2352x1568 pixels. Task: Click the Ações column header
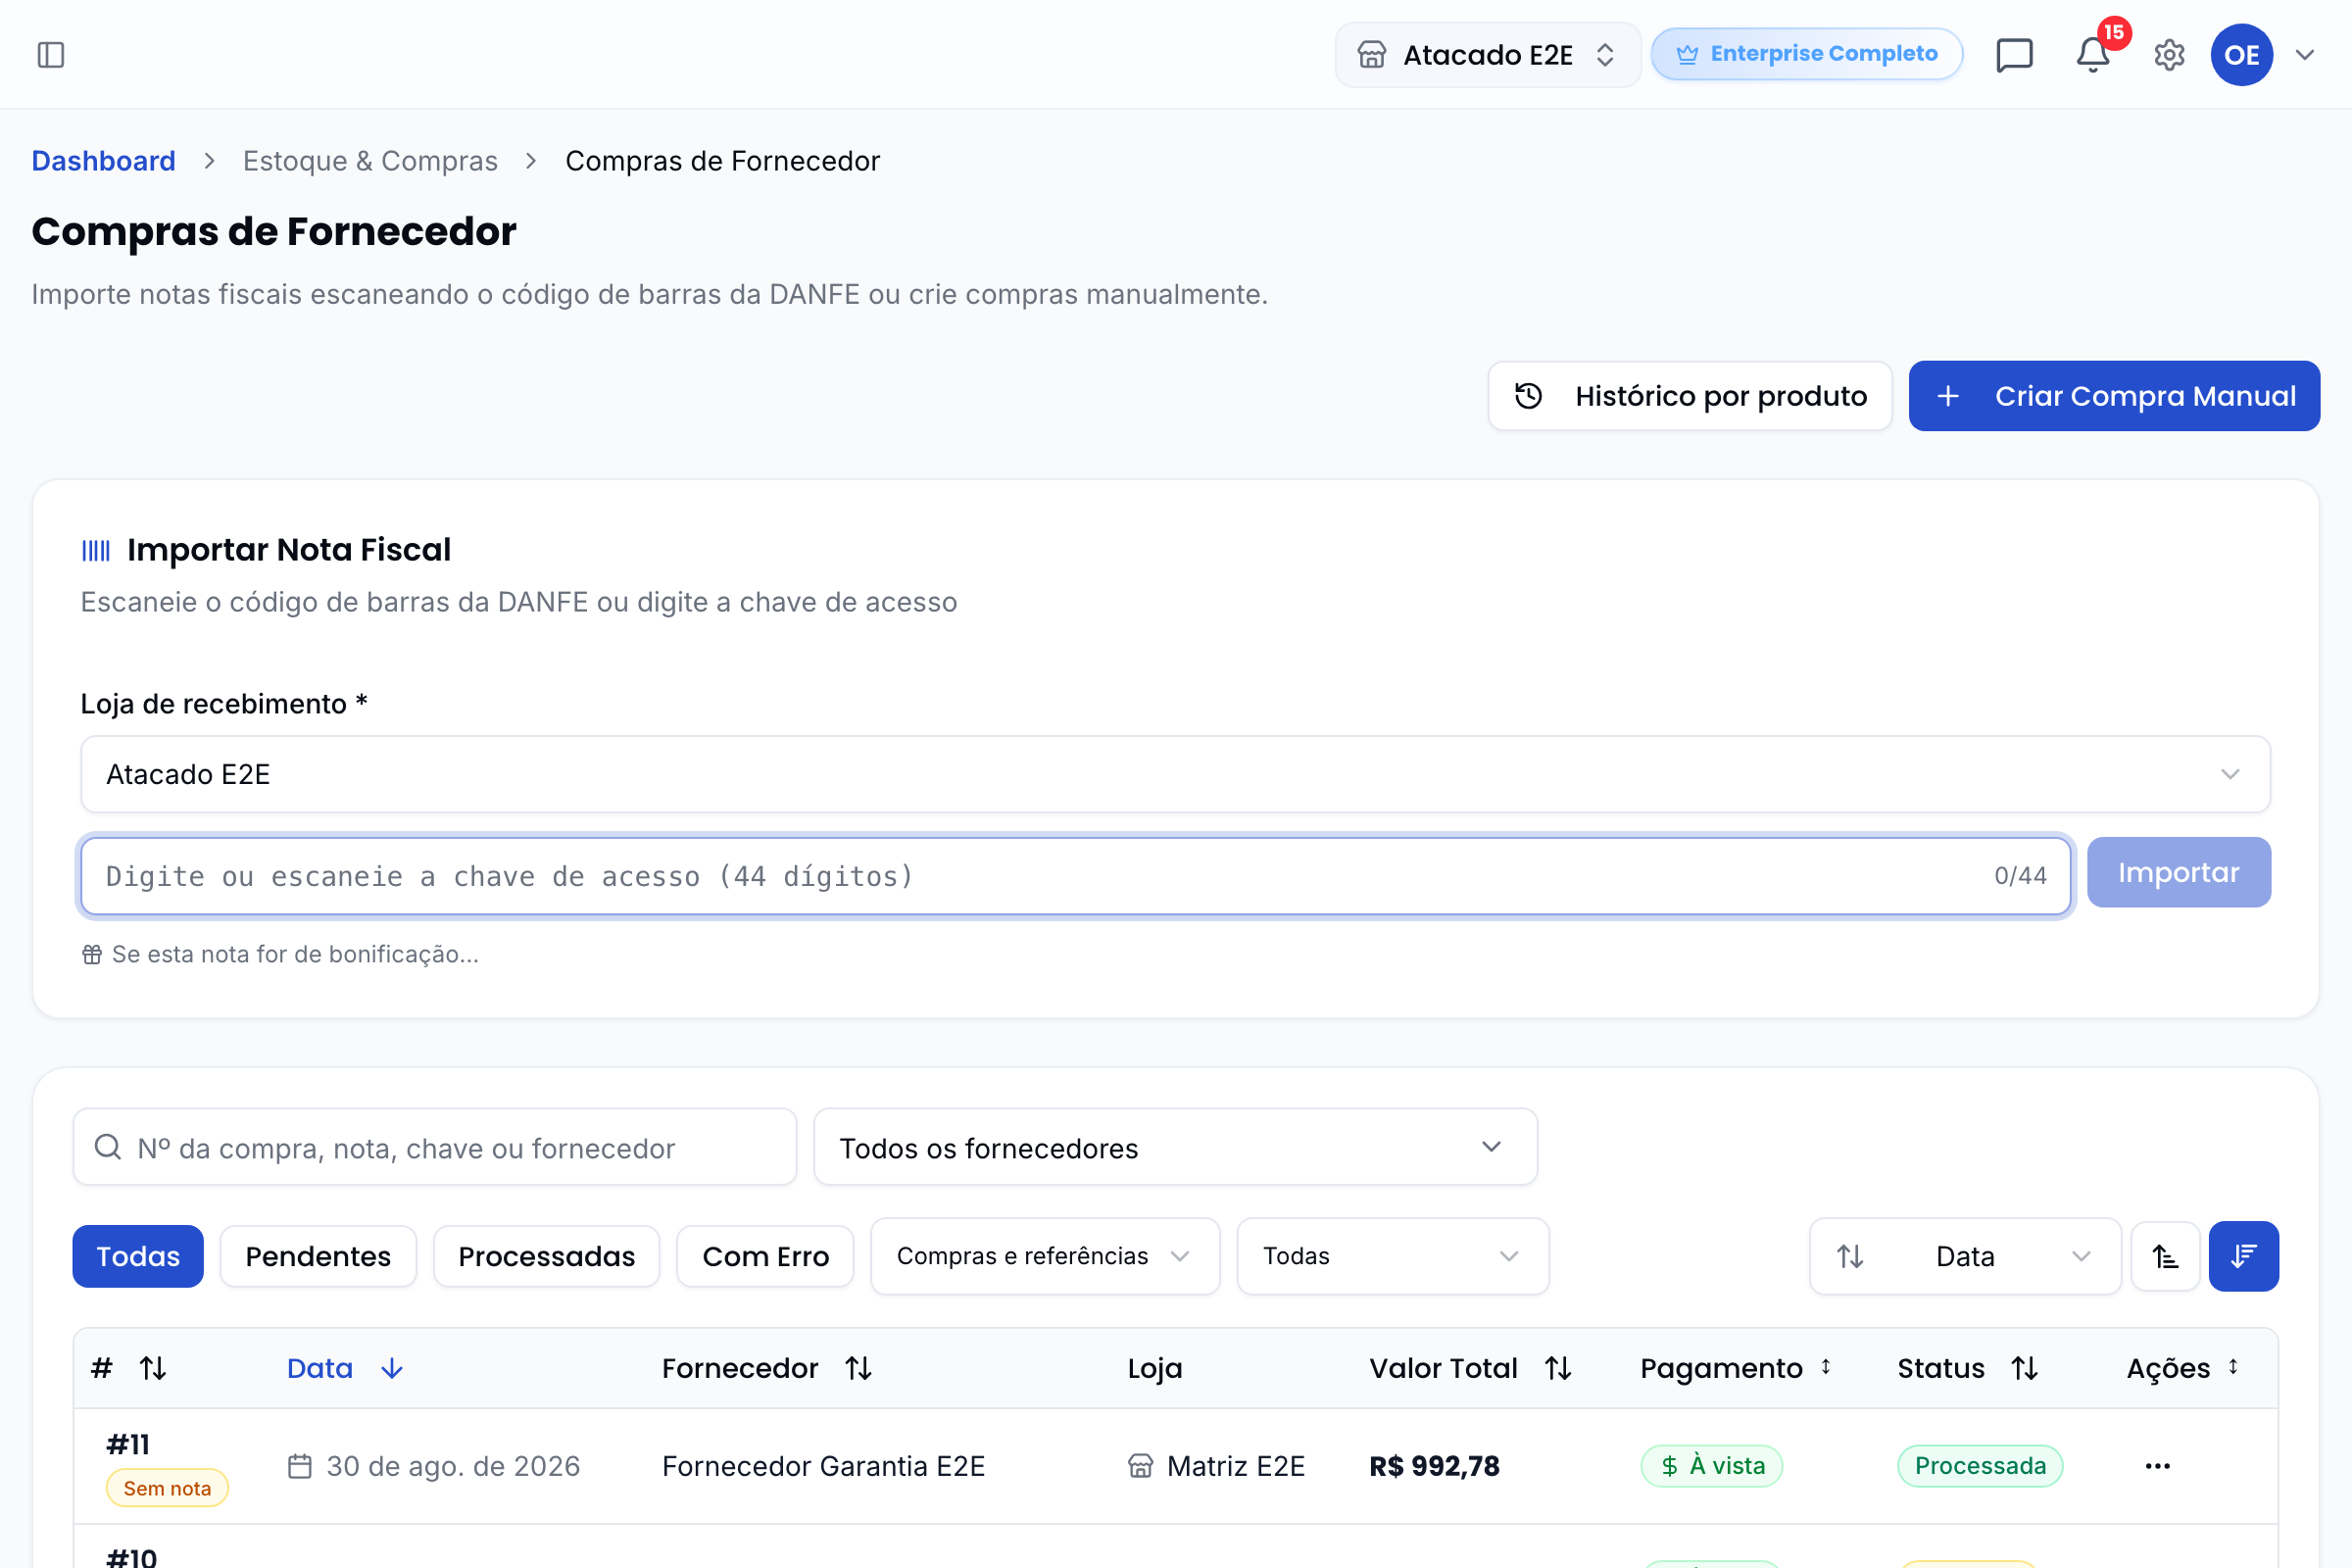point(2182,1368)
